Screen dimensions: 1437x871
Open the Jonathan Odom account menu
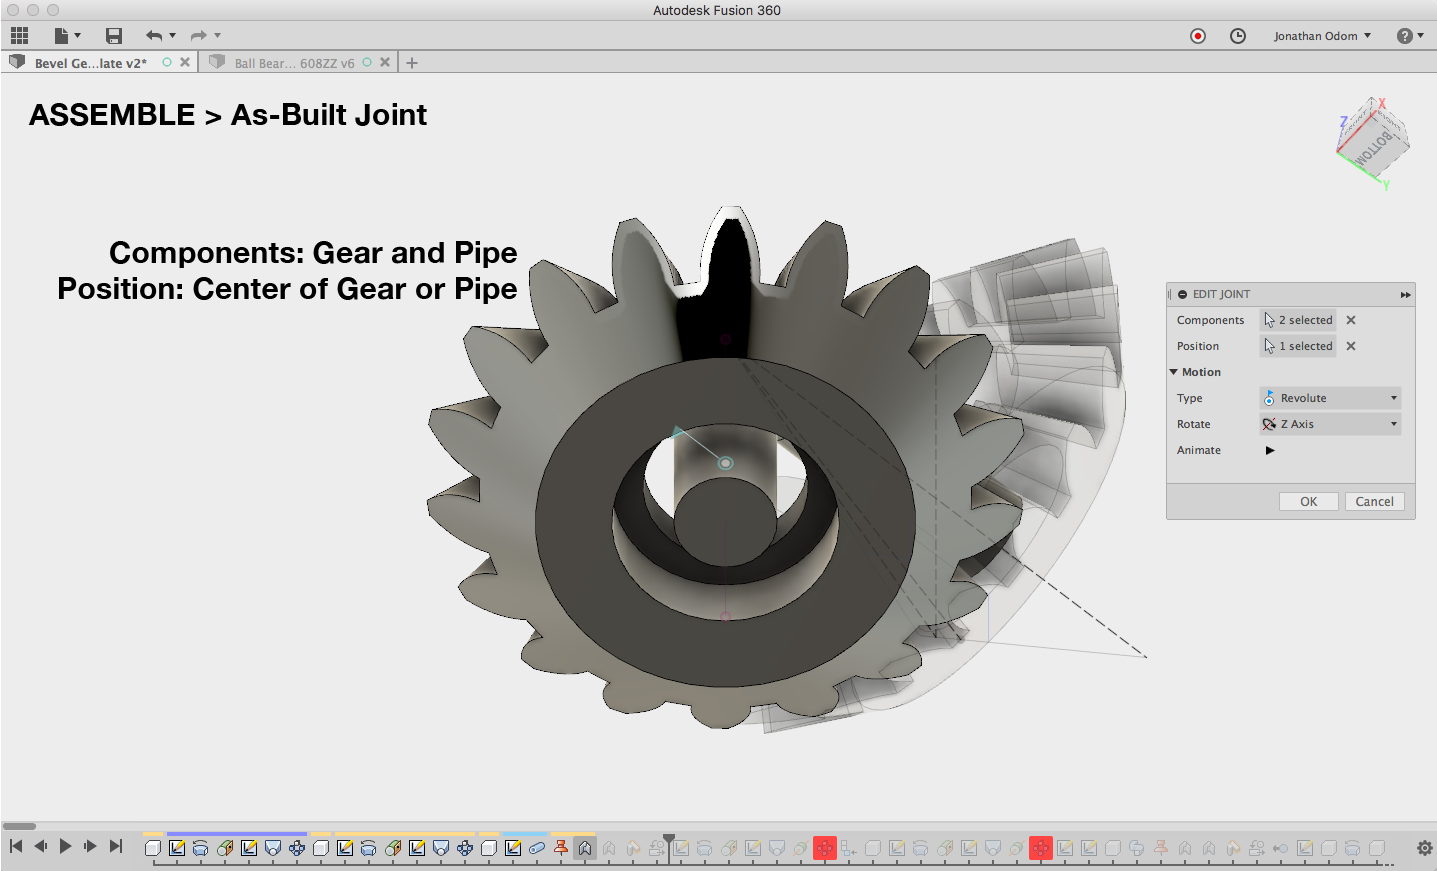(1322, 36)
